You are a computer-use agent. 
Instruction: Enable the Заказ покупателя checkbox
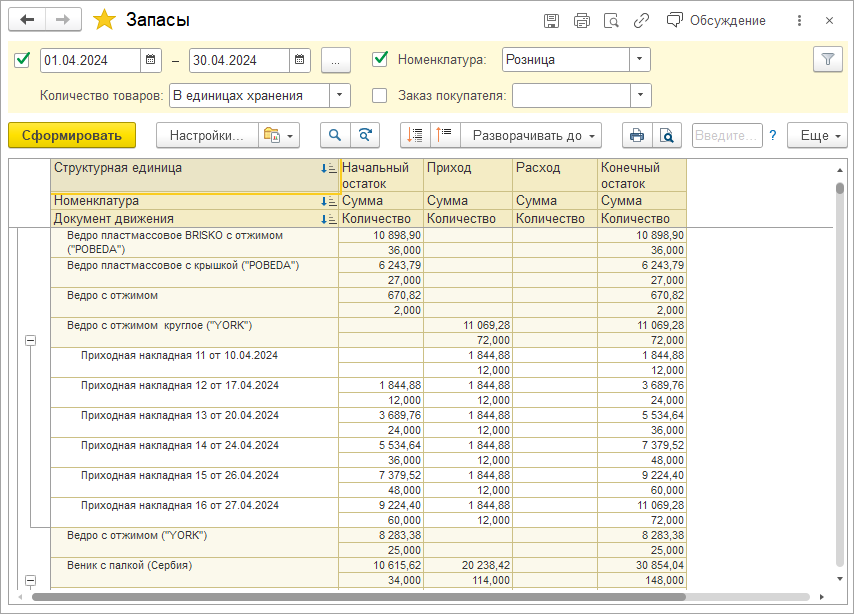pos(380,96)
